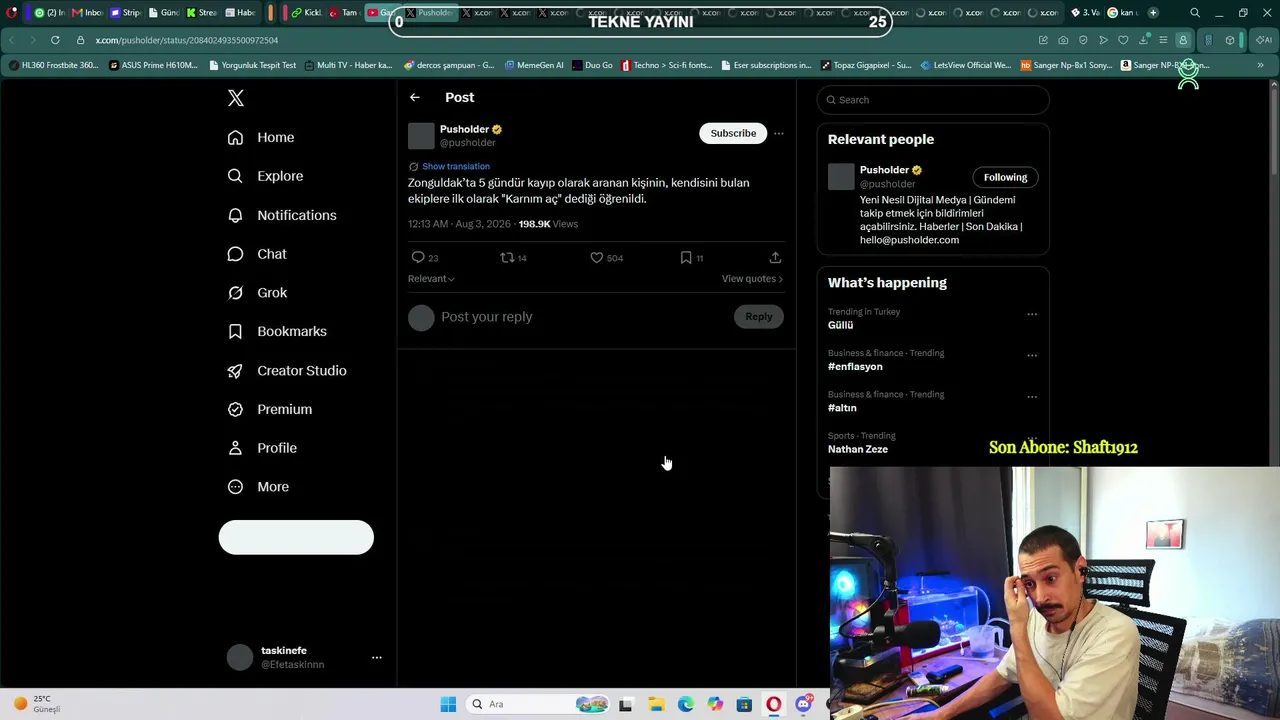This screenshot has width=1280, height=720.
Task: Open the #altın trend
Action: click(x=842, y=408)
